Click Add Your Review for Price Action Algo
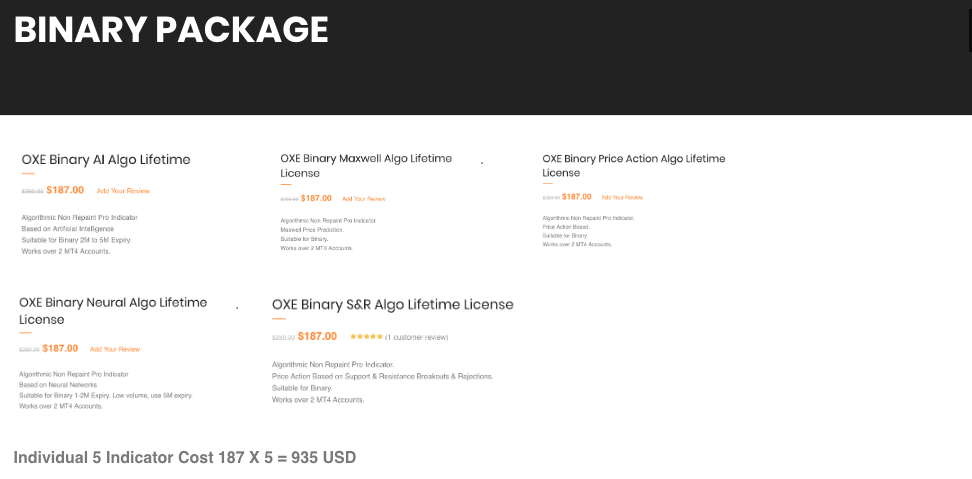Image resolution: width=972 pixels, height=479 pixels. [623, 198]
